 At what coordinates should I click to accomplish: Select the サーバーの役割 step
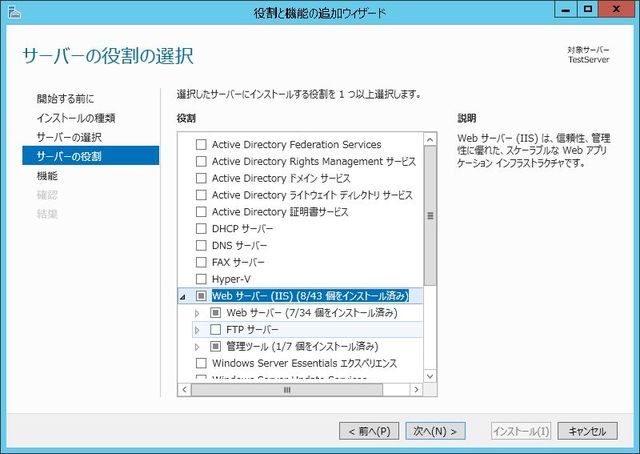[x=91, y=156]
